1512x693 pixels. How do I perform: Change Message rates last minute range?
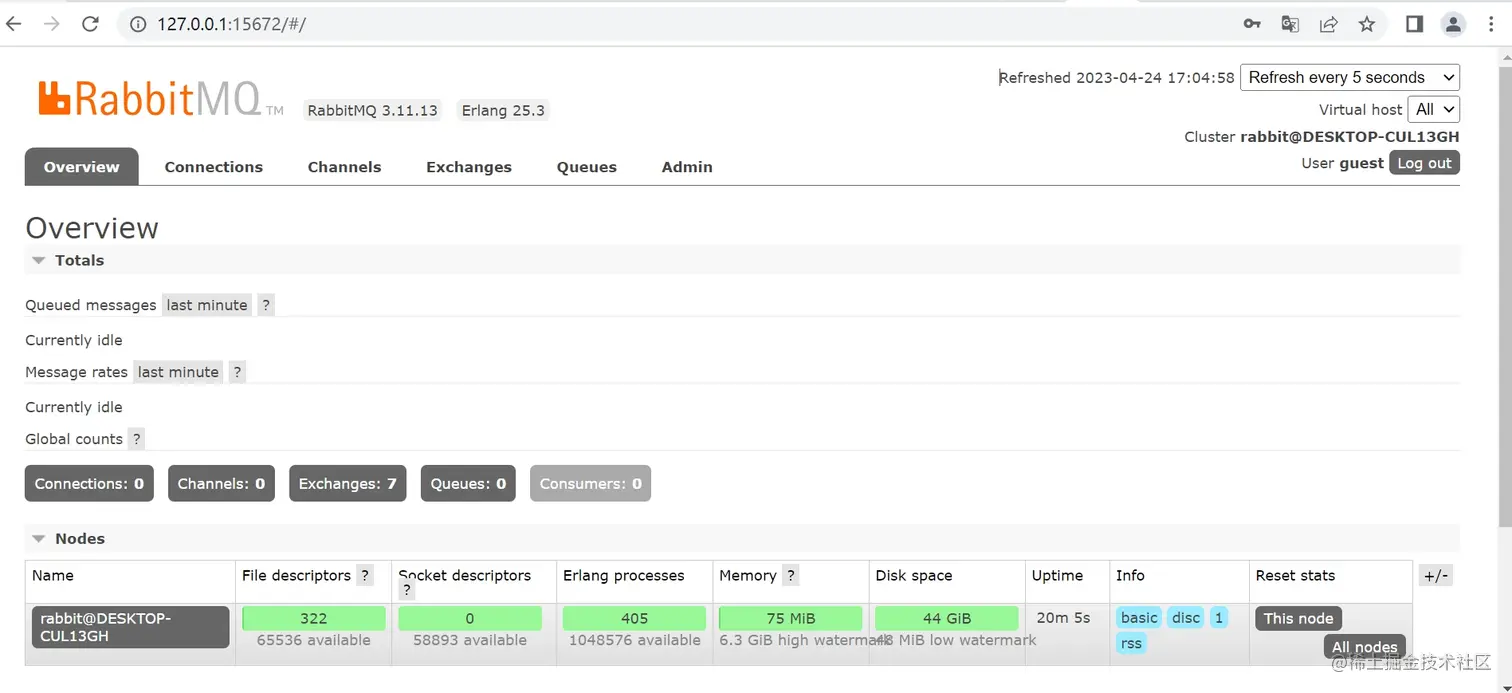point(178,372)
